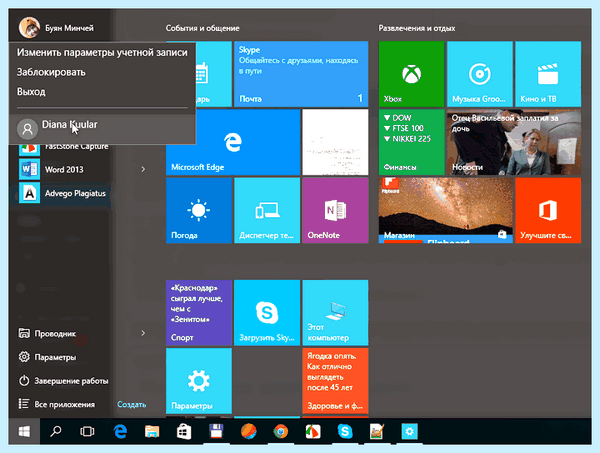Image resolution: width=600 pixels, height=453 pixels.
Task: Open the Улучшите Office tile
Action: 548,210
